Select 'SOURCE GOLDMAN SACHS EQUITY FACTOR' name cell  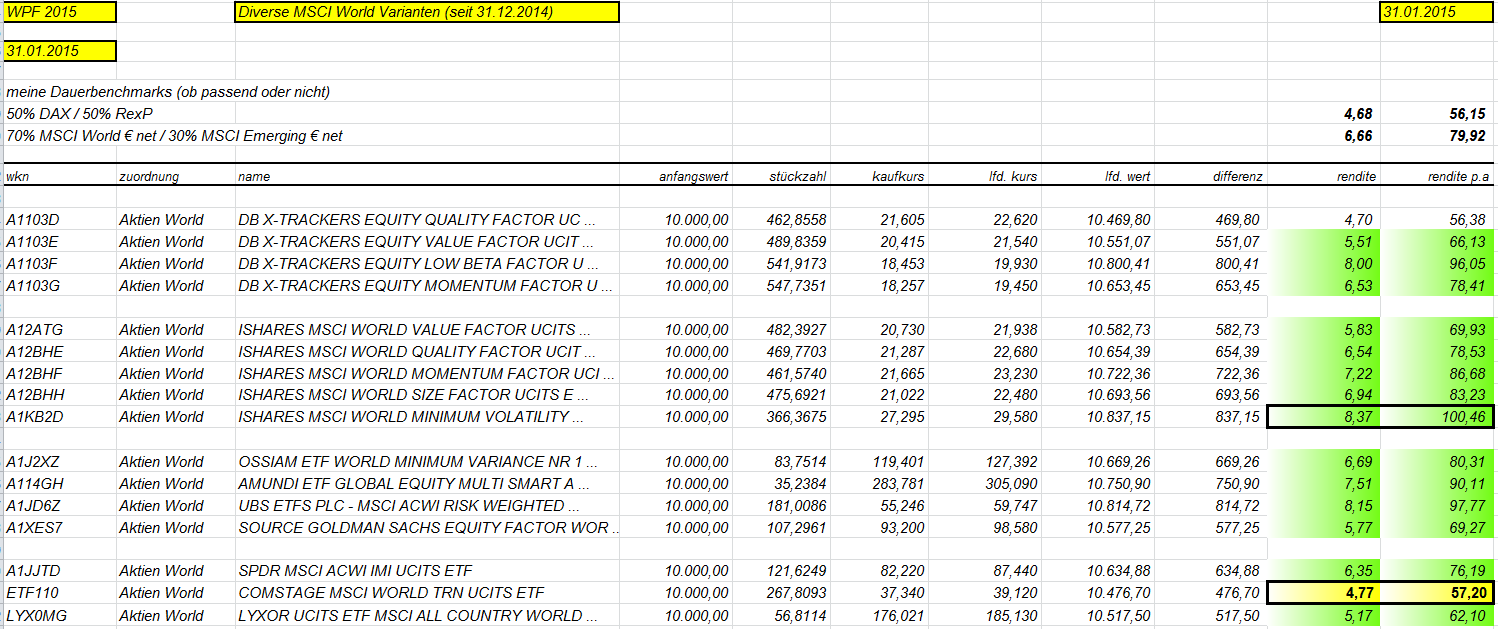[427, 527]
